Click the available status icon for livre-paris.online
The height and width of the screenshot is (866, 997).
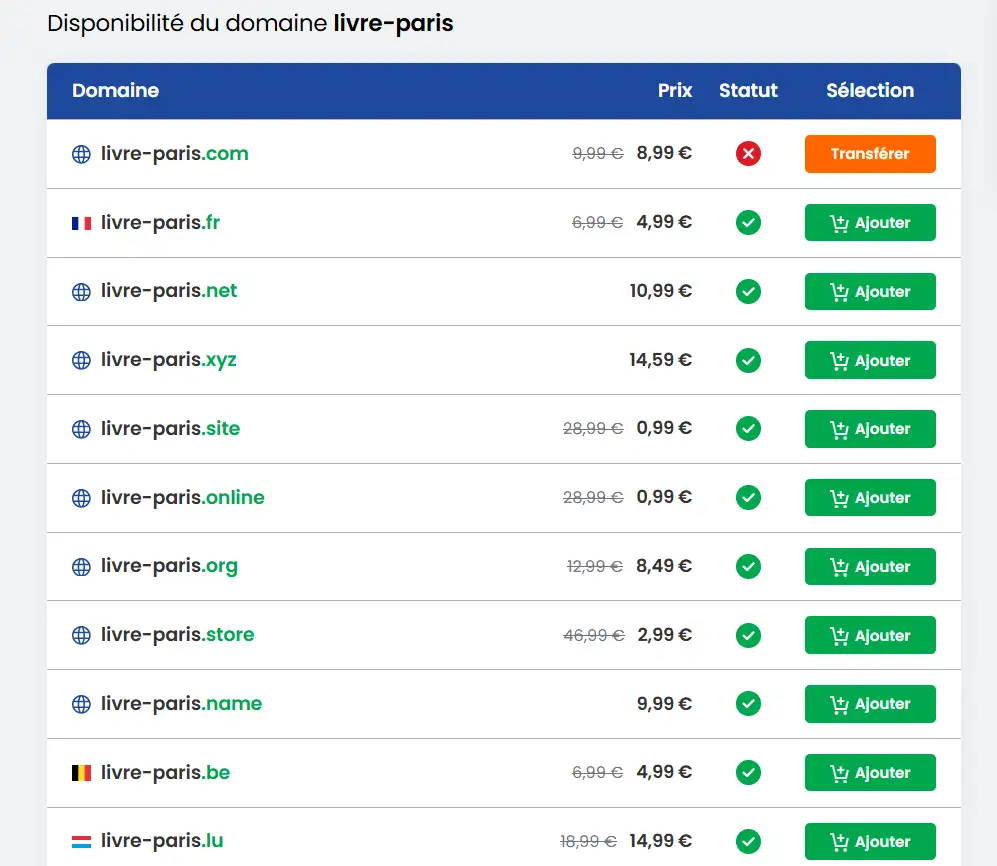(x=748, y=497)
